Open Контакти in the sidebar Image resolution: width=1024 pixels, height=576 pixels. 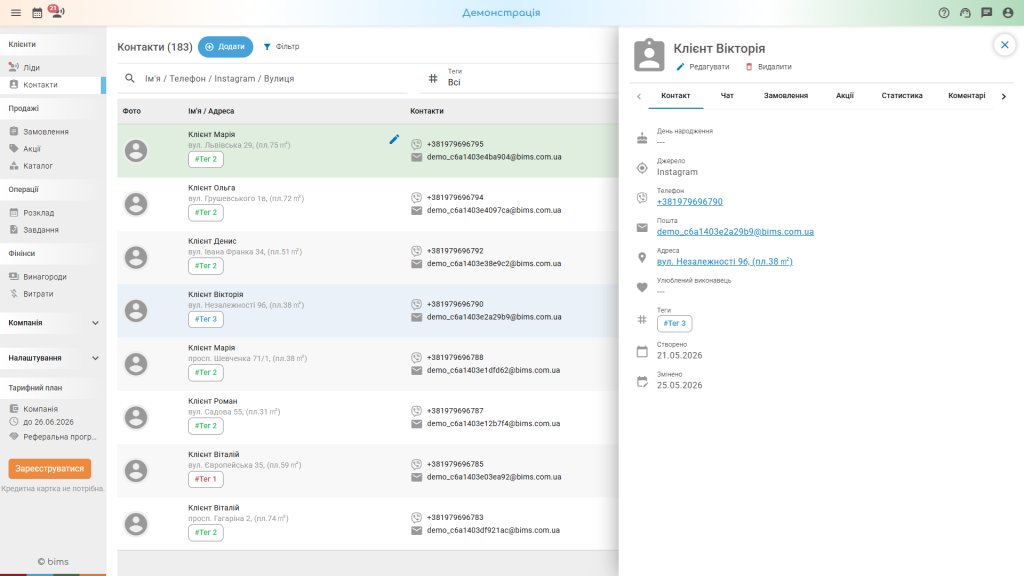(53, 85)
